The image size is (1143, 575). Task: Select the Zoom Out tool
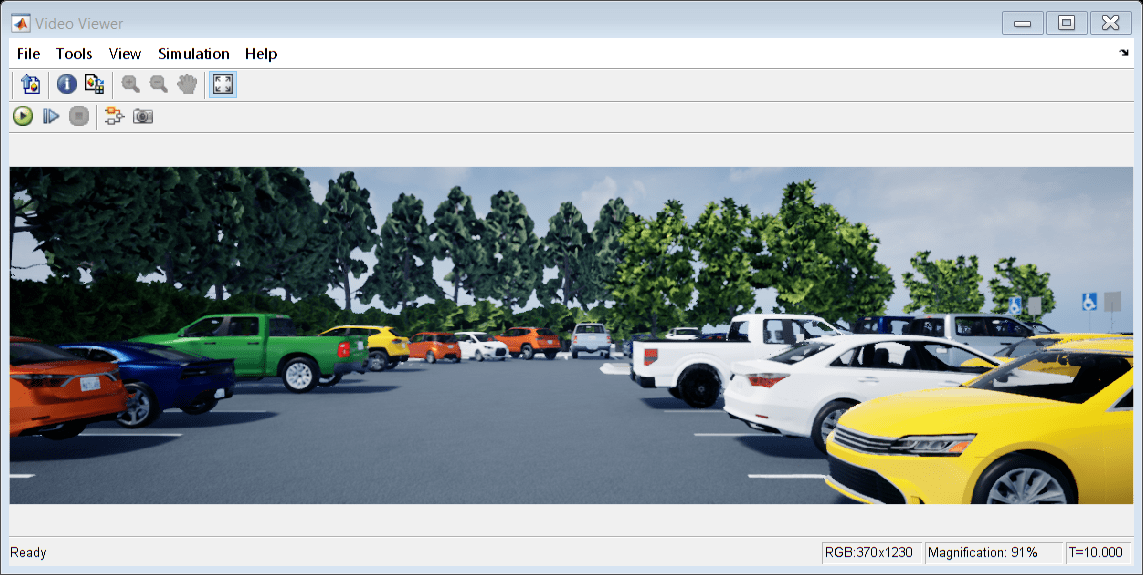coord(158,85)
